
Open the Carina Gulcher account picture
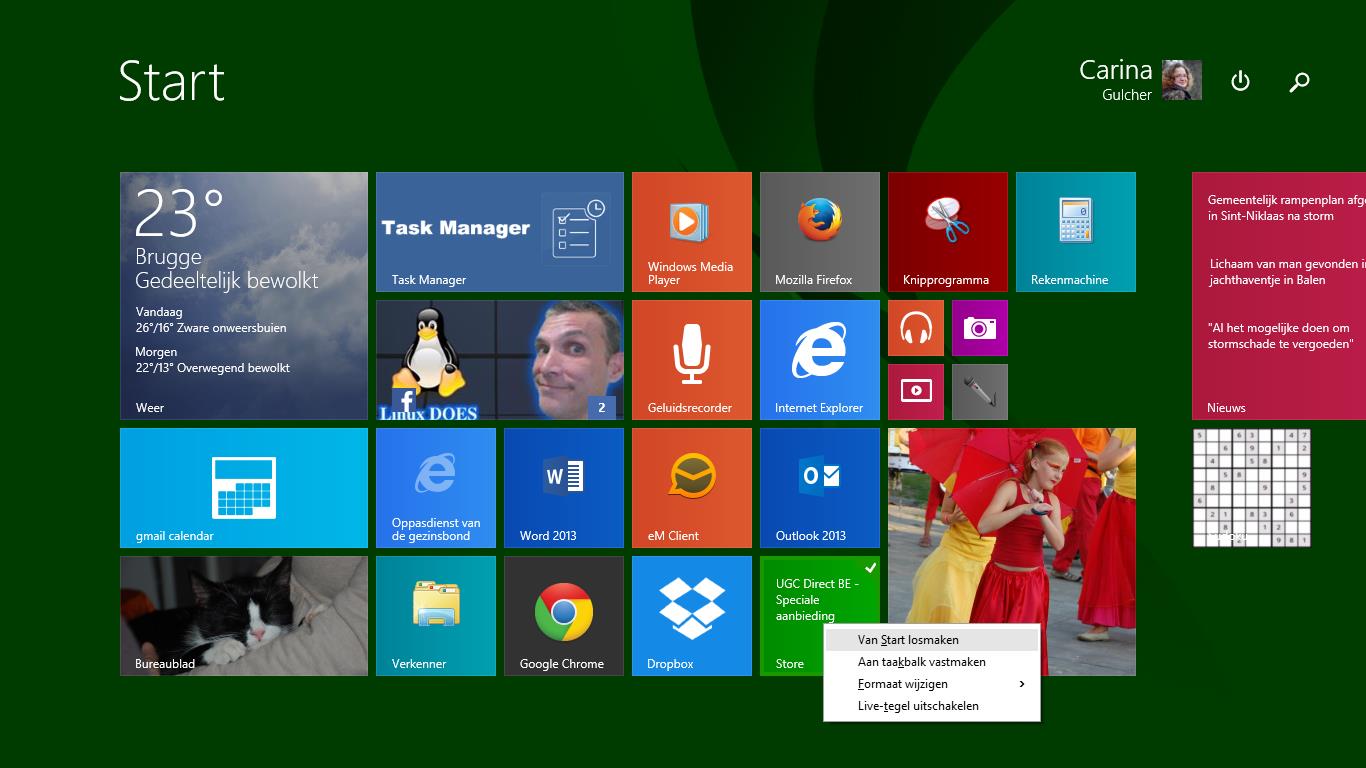(x=1182, y=80)
